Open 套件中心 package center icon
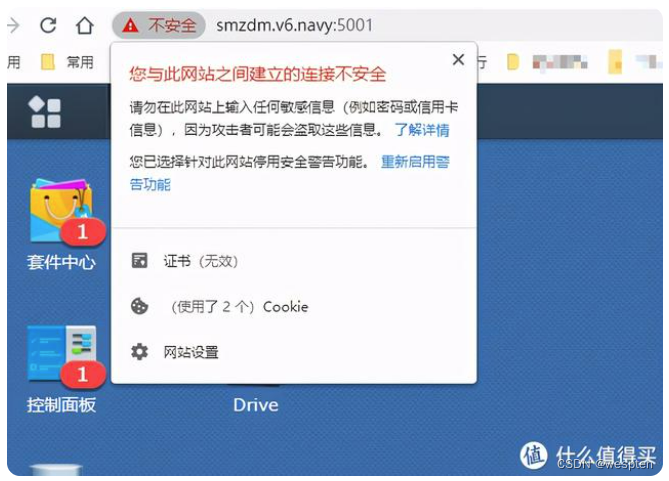669x481 pixels. pos(61,224)
